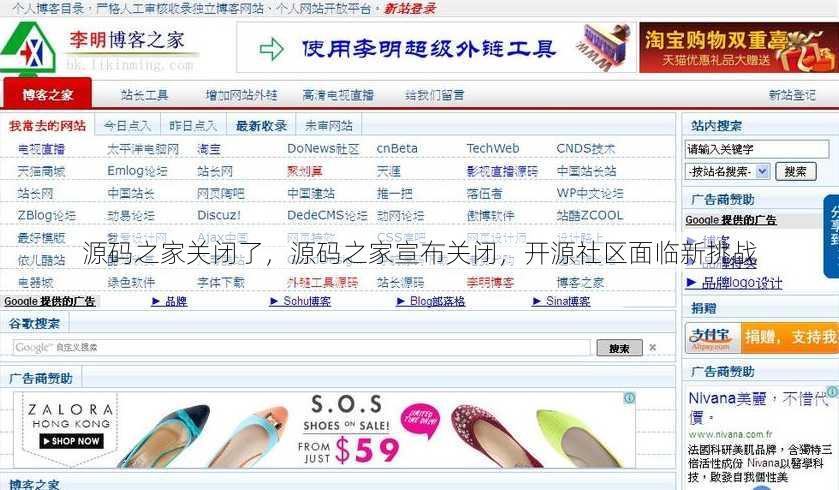
Task: Click the www.nivana.com.fr ad URL
Action: pyautogui.click(x=730, y=434)
